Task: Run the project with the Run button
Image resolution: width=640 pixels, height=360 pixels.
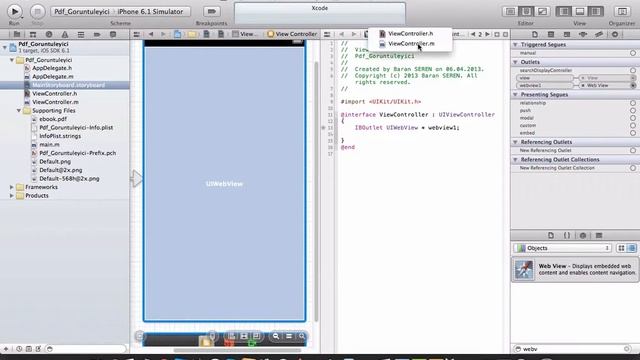Action: tap(14, 11)
